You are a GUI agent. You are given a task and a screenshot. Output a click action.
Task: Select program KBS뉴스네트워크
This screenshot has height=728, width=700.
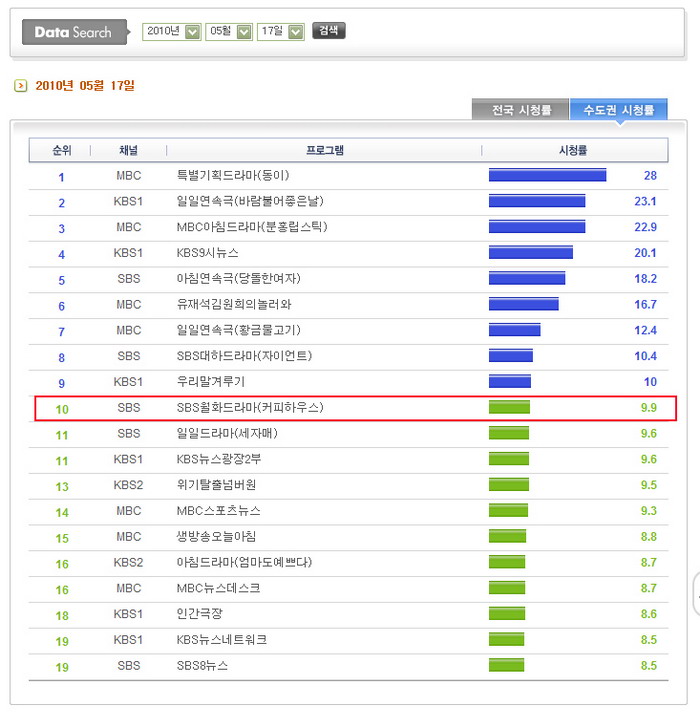[x=221, y=640]
